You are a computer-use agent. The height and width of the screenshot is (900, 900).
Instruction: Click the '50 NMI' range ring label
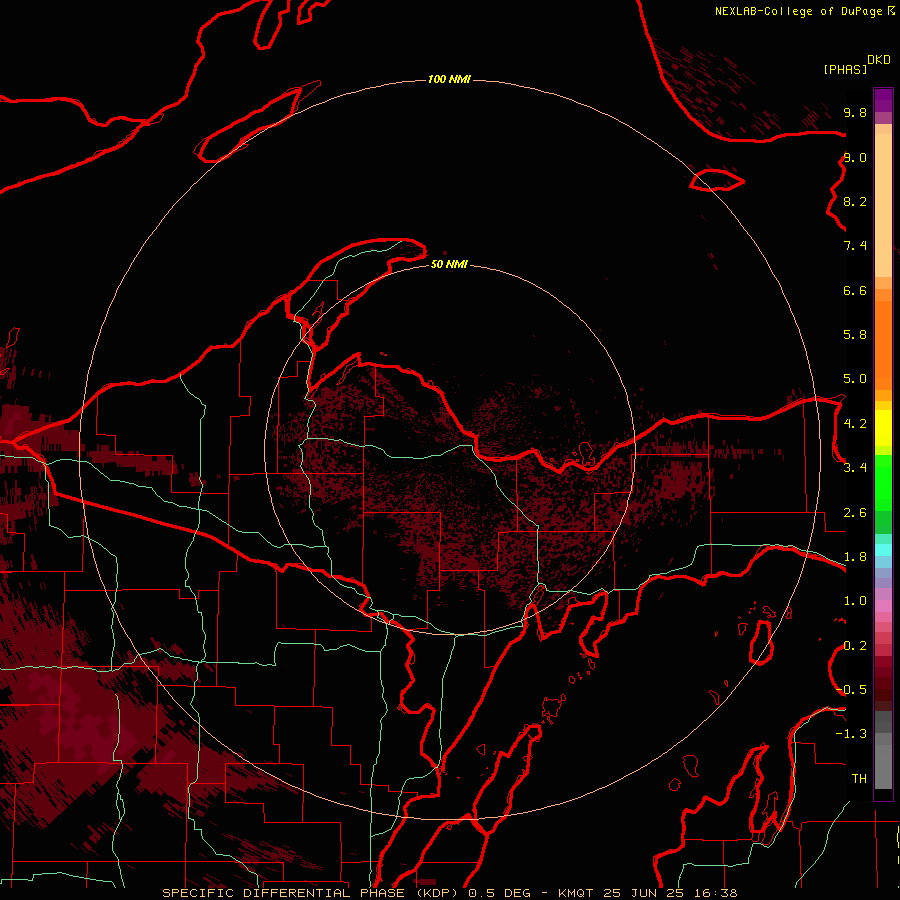coord(449,264)
